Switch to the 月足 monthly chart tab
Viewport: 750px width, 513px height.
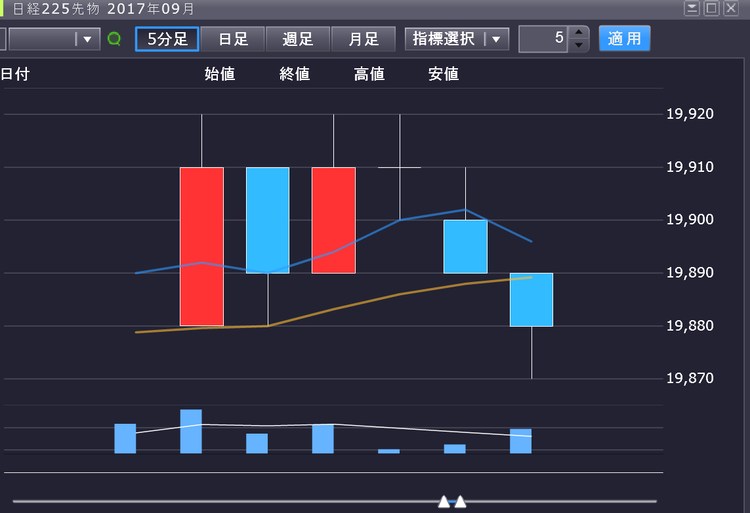pyautogui.click(x=364, y=39)
